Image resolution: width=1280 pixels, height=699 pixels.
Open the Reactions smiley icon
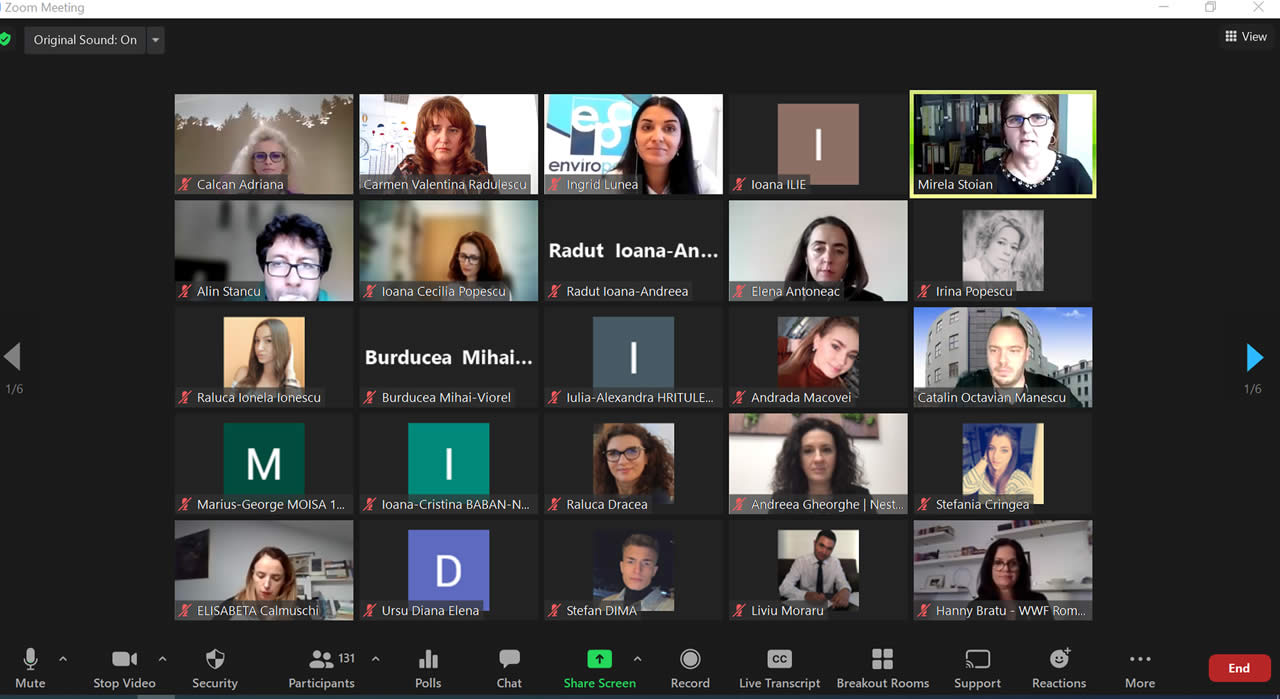[1059, 660]
